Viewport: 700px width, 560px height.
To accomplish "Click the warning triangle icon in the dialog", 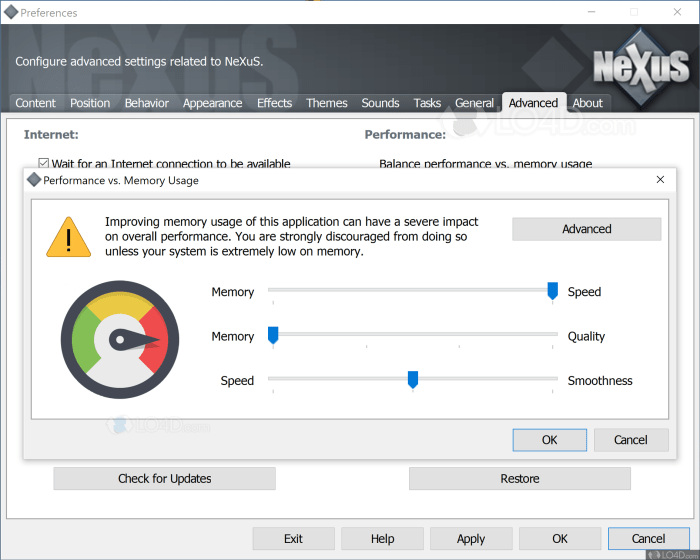I will 68,237.
